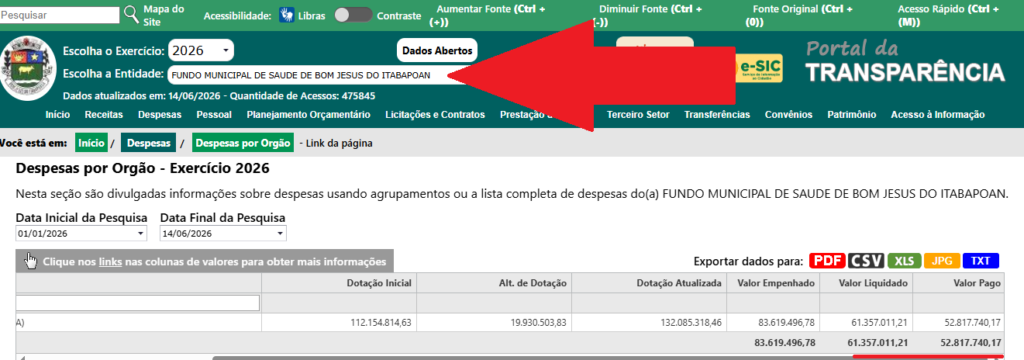Open Data Final da Pesquisa dropdown
This screenshot has height=360, width=1024.
click(x=223, y=234)
